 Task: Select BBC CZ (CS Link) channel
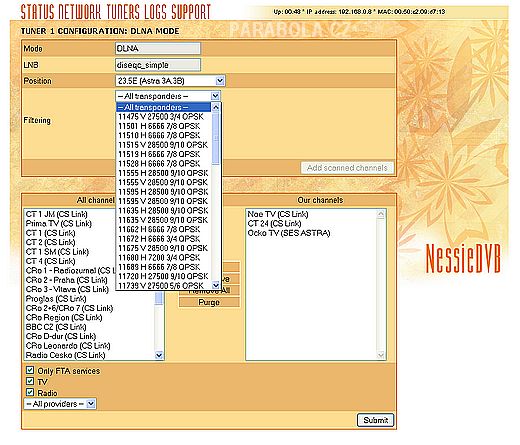(x=56, y=327)
